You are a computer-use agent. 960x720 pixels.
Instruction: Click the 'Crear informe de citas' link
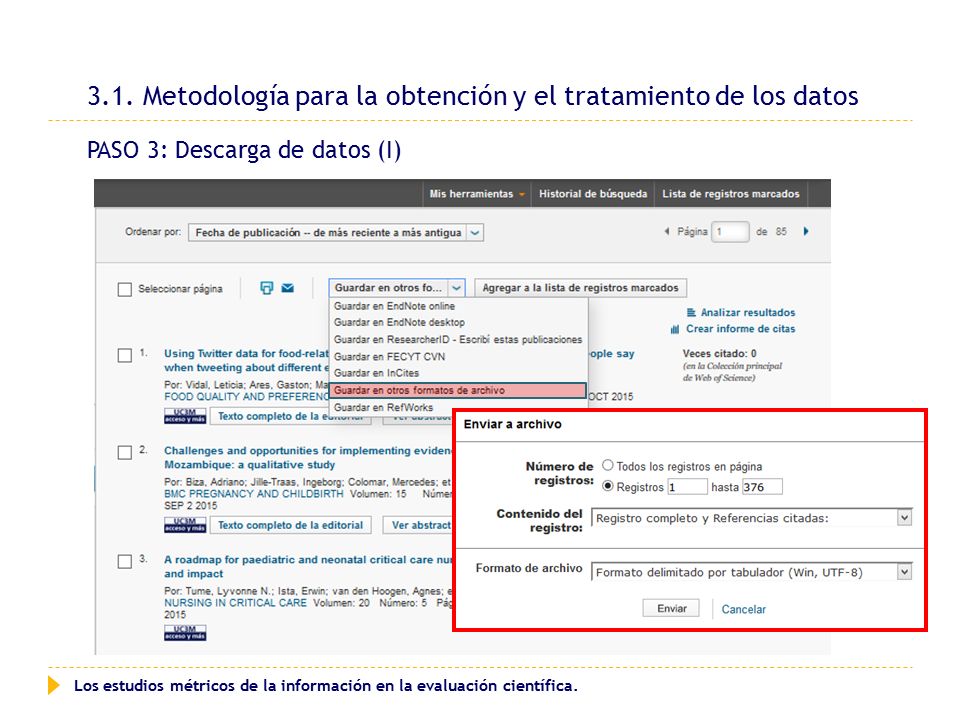740,329
